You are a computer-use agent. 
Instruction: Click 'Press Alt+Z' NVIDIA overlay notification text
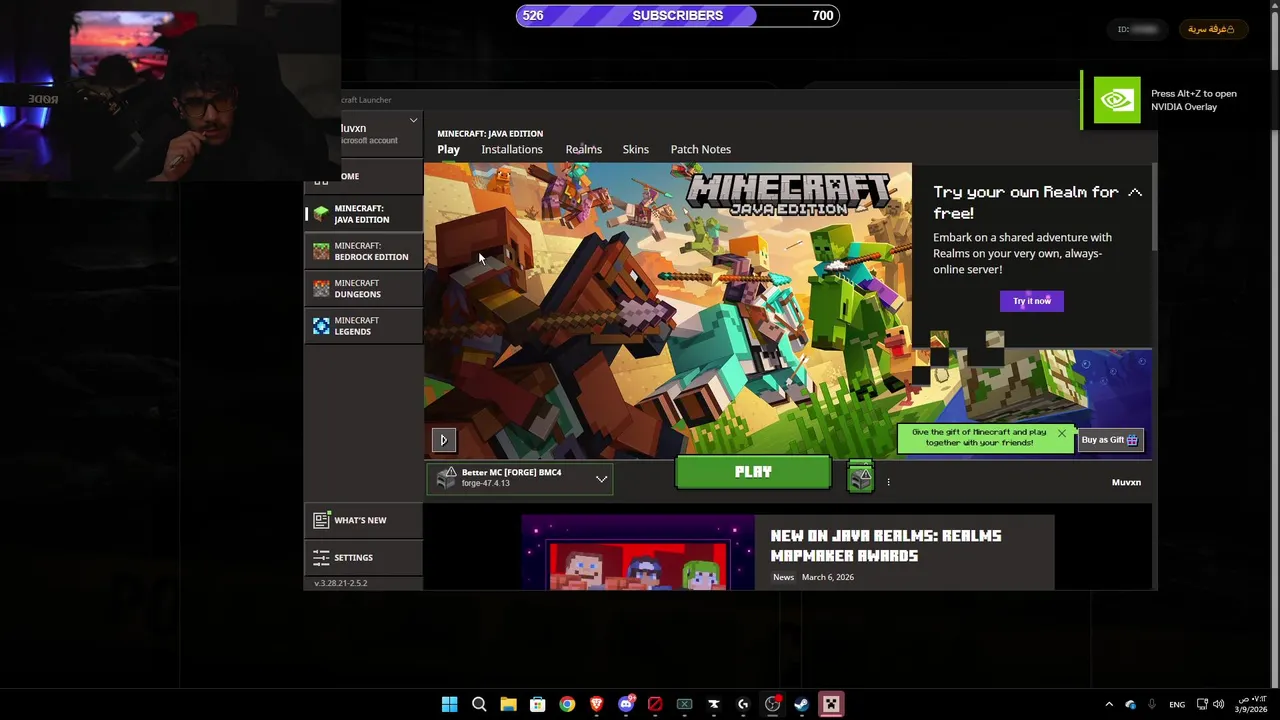[1194, 100]
